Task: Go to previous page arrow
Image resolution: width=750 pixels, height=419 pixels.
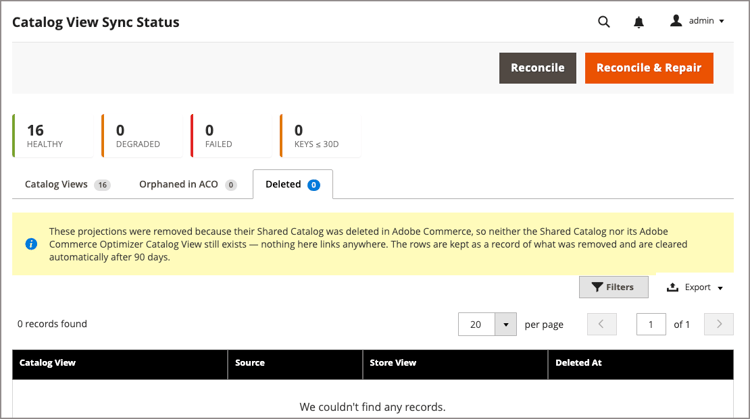Action: coord(602,324)
